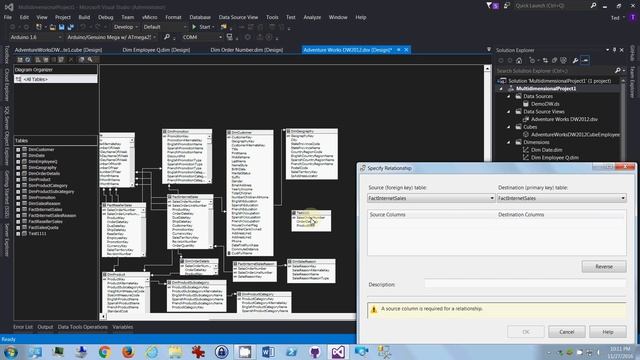Click the Show All Files icon
The width and height of the screenshot is (640, 360).
(563, 60)
